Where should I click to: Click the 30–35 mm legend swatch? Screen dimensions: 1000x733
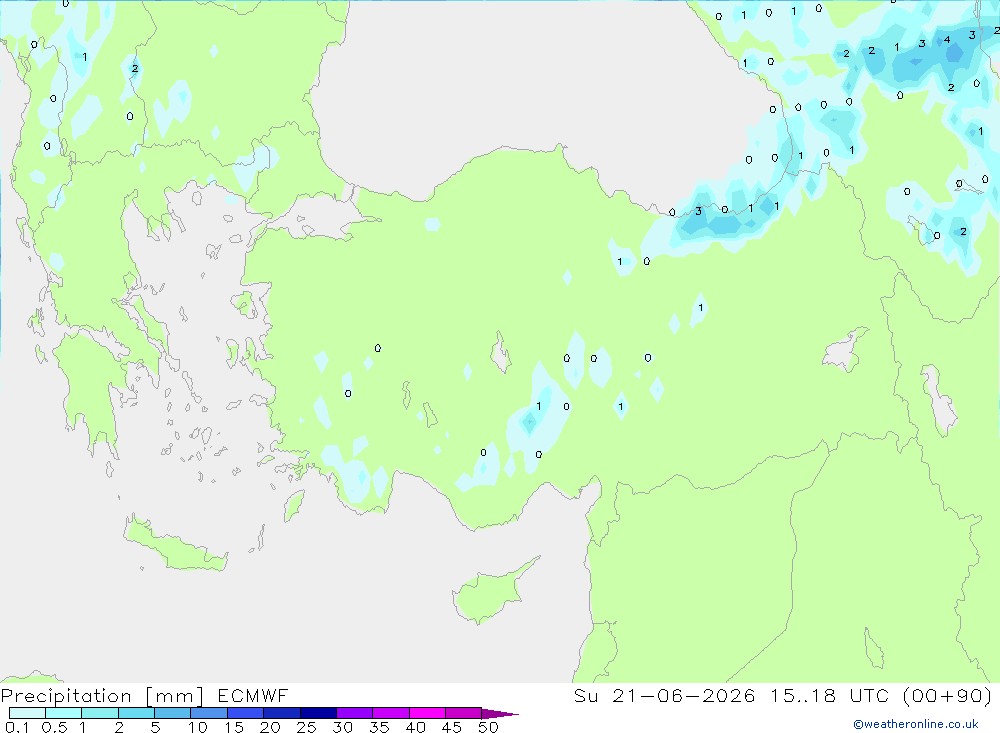(x=355, y=713)
